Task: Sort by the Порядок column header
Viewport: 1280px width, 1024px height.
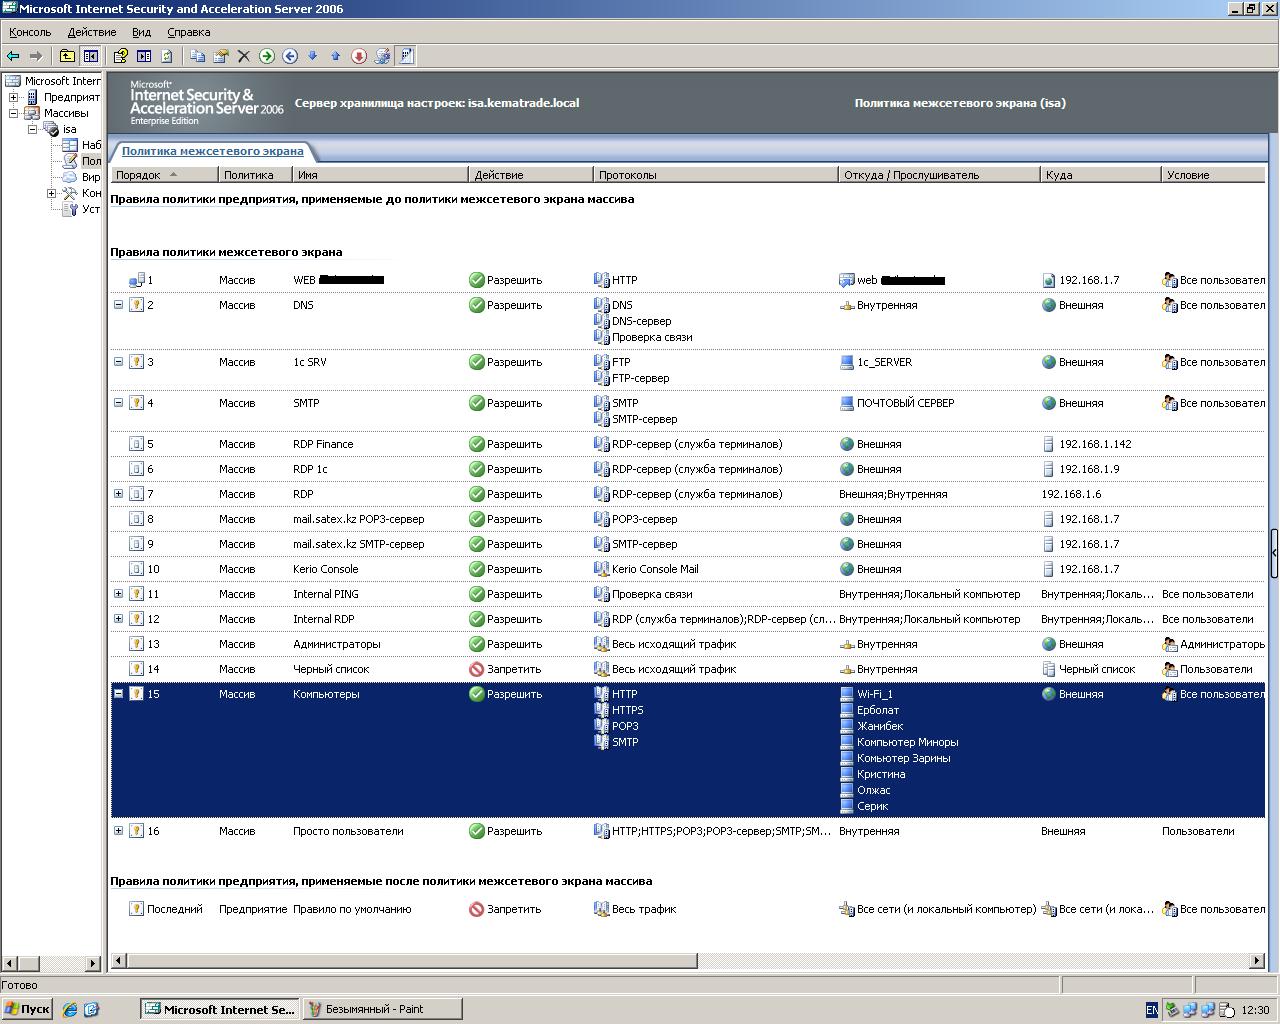Action: 163,175
